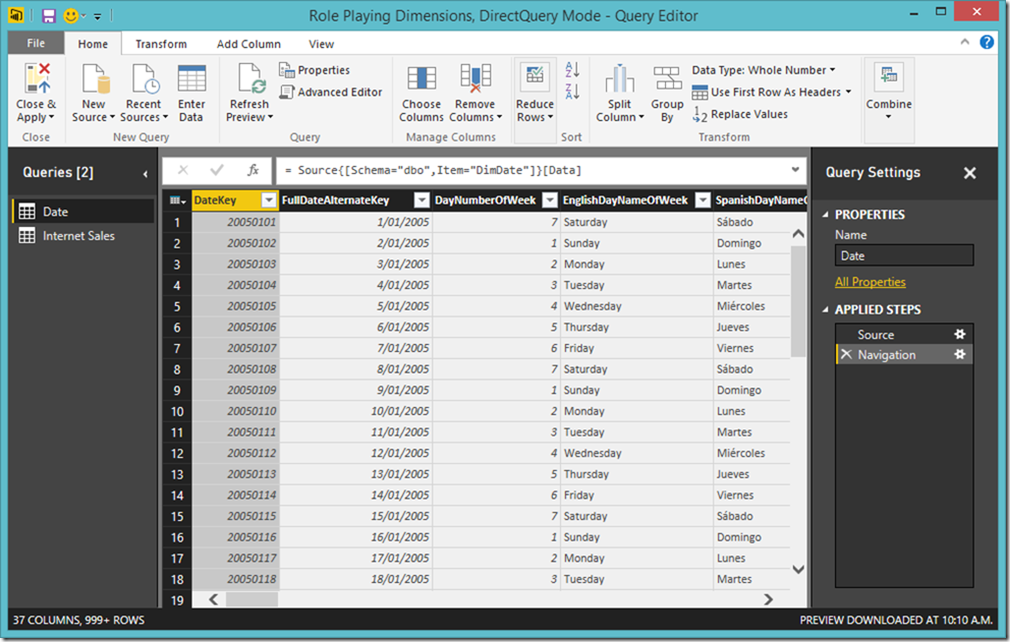
Task: Launch the Advanced Editor
Action: coord(331,92)
